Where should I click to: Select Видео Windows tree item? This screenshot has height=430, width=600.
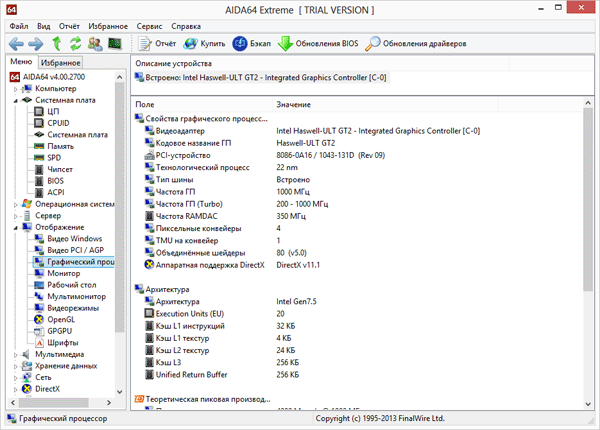point(68,239)
